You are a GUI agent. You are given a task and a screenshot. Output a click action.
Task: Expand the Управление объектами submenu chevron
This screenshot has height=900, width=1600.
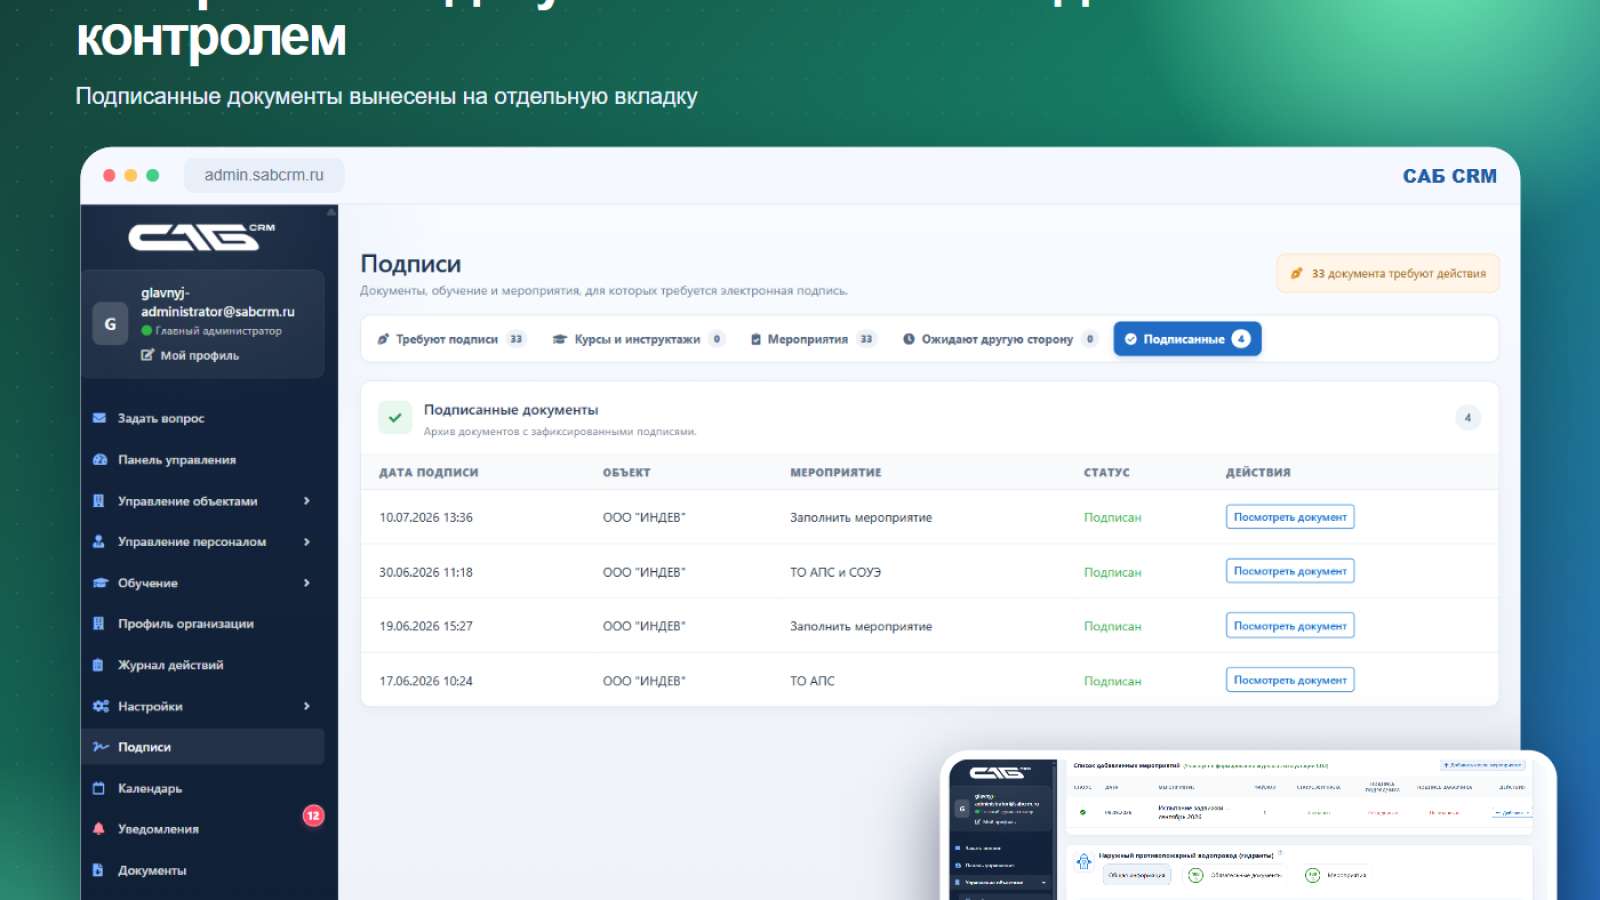(x=306, y=501)
